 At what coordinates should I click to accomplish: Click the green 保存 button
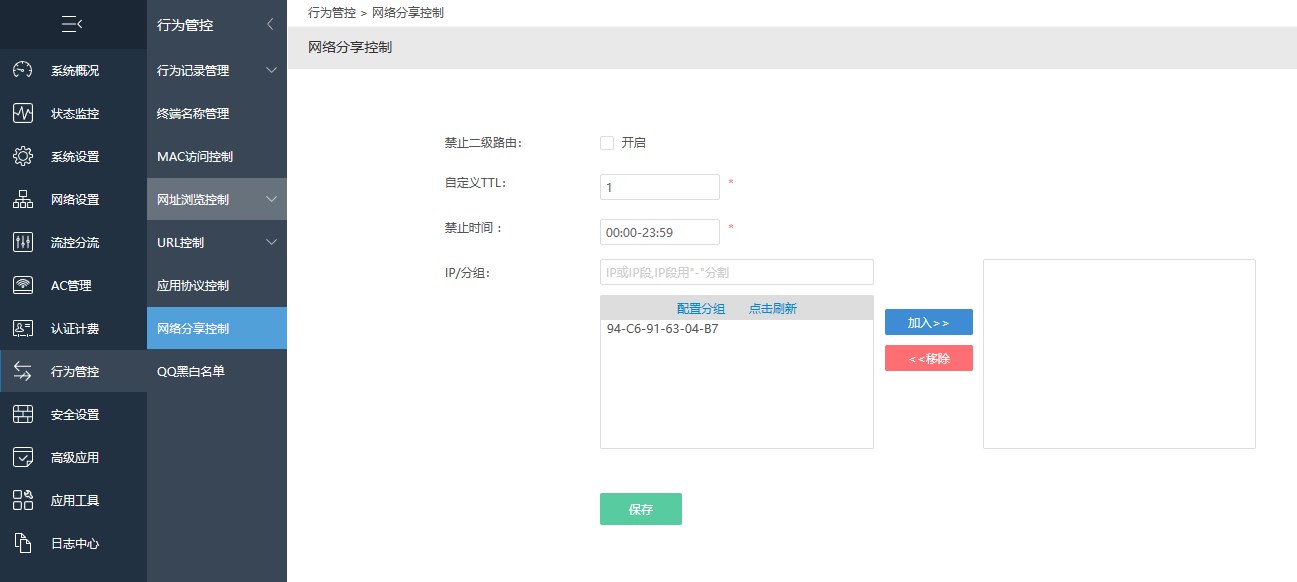pyautogui.click(x=641, y=509)
